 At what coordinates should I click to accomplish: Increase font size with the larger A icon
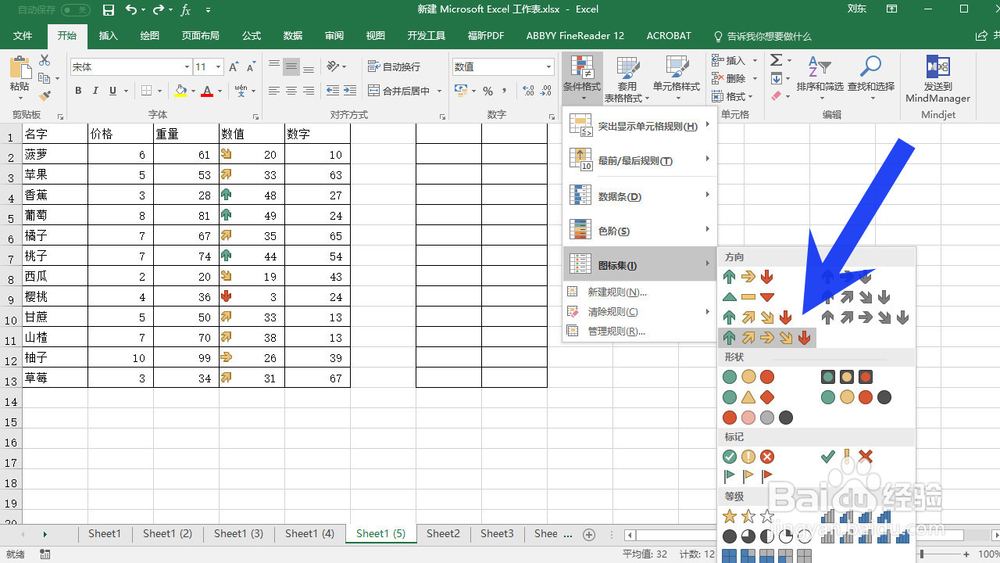click(x=233, y=67)
